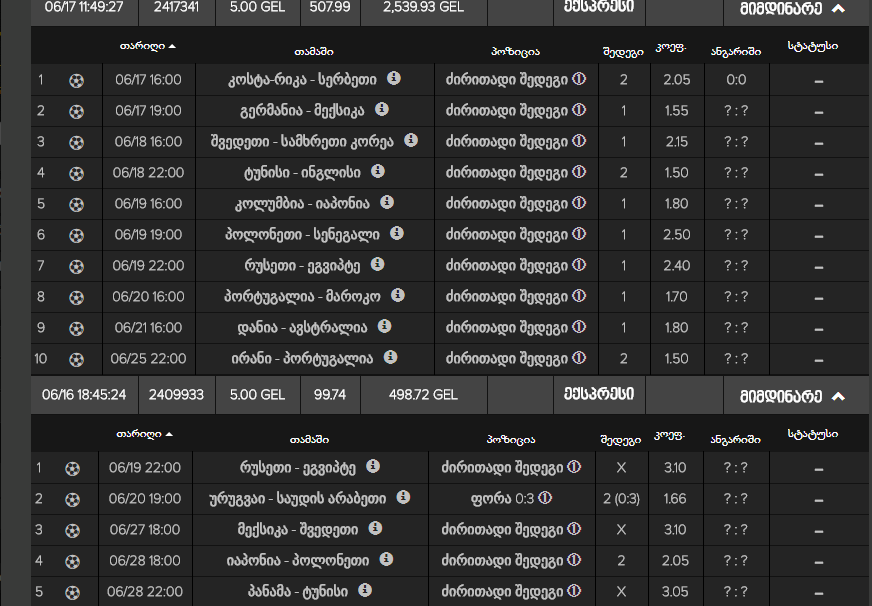The height and width of the screenshot is (606, 872).
Task: Sort second ticket table by თარიღი
Action: point(144,434)
